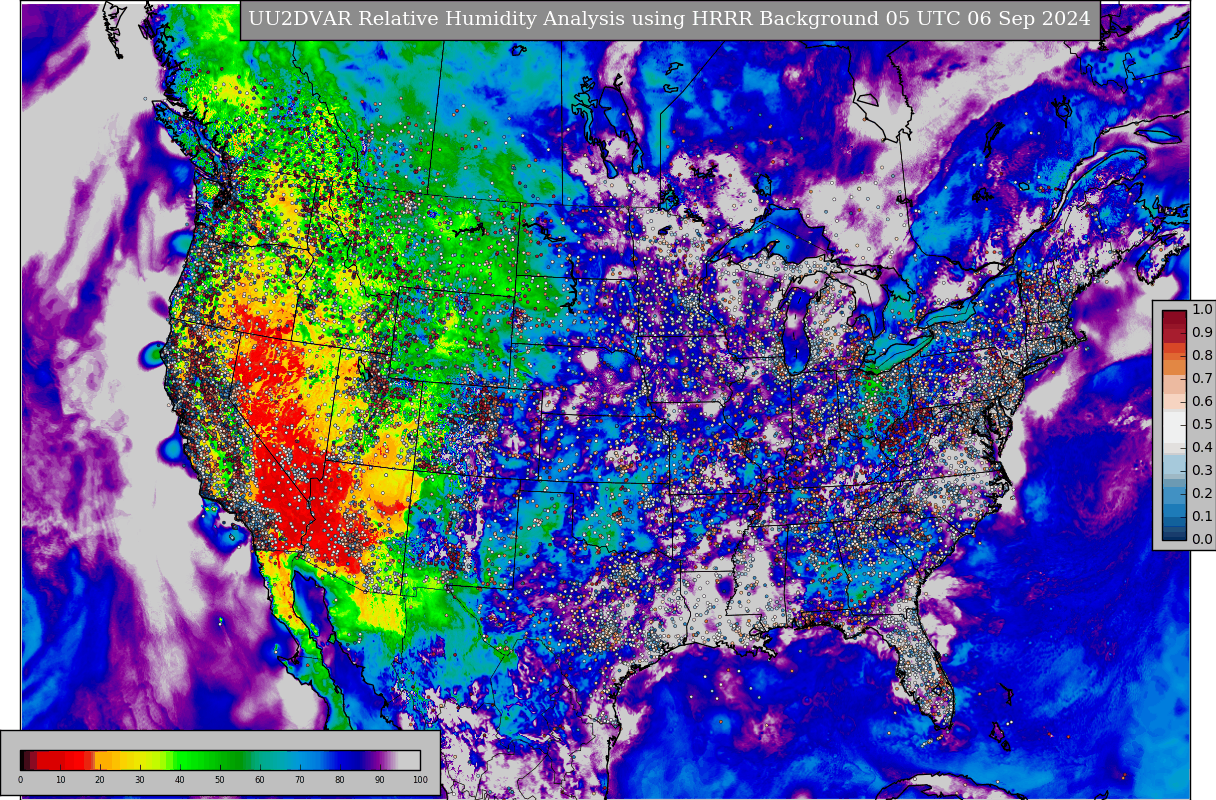Pick the green segment of humidity colorbar
The height and width of the screenshot is (800, 1216).
pyautogui.click(x=210, y=760)
